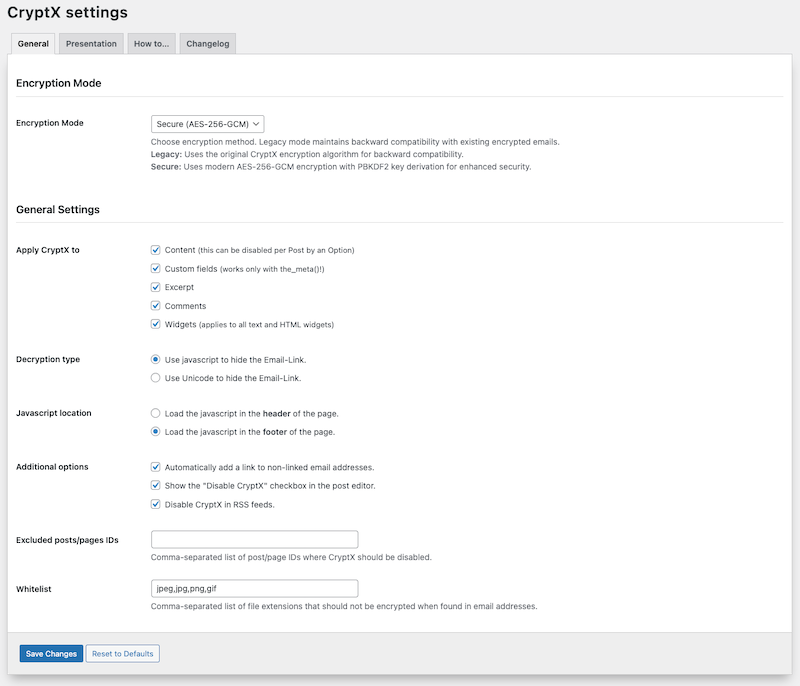Viewport: 800px width, 686px height.
Task: Click the Whitelist input field
Action: (255, 589)
